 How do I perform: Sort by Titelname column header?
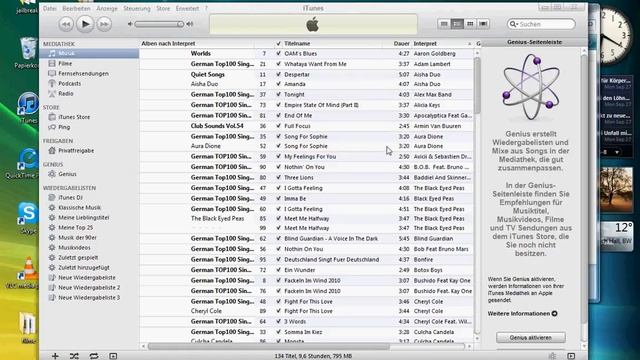pyautogui.click(x=332, y=43)
